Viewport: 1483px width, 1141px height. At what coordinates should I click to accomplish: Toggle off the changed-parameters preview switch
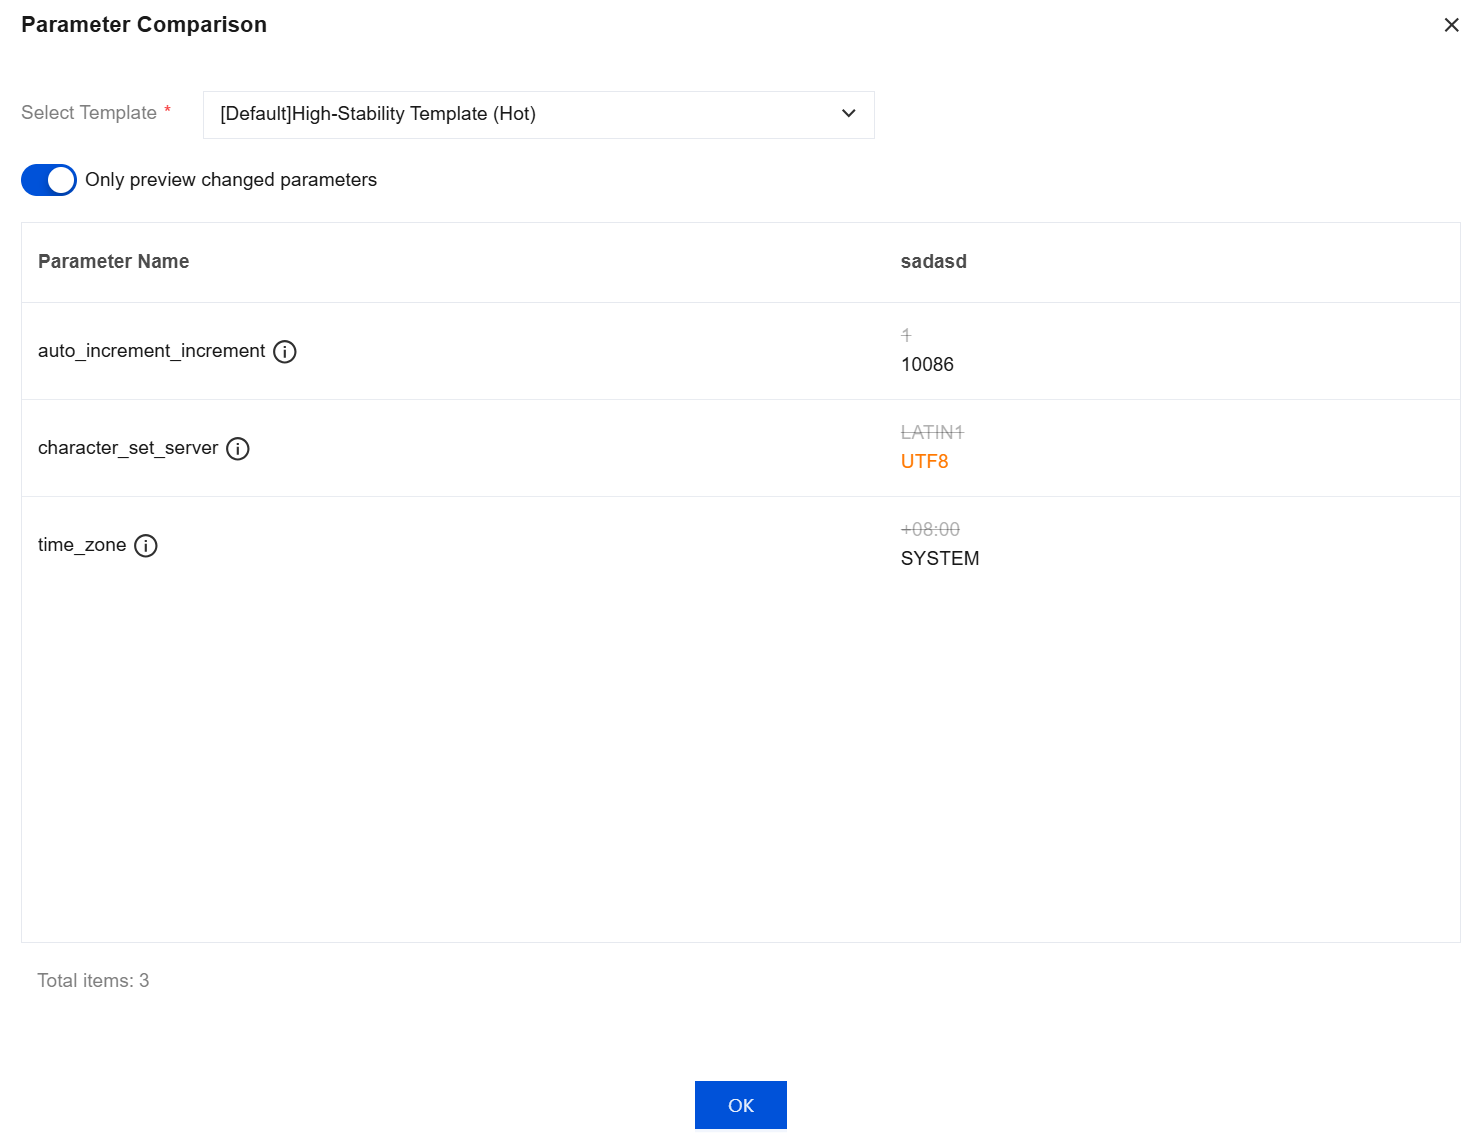point(49,180)
